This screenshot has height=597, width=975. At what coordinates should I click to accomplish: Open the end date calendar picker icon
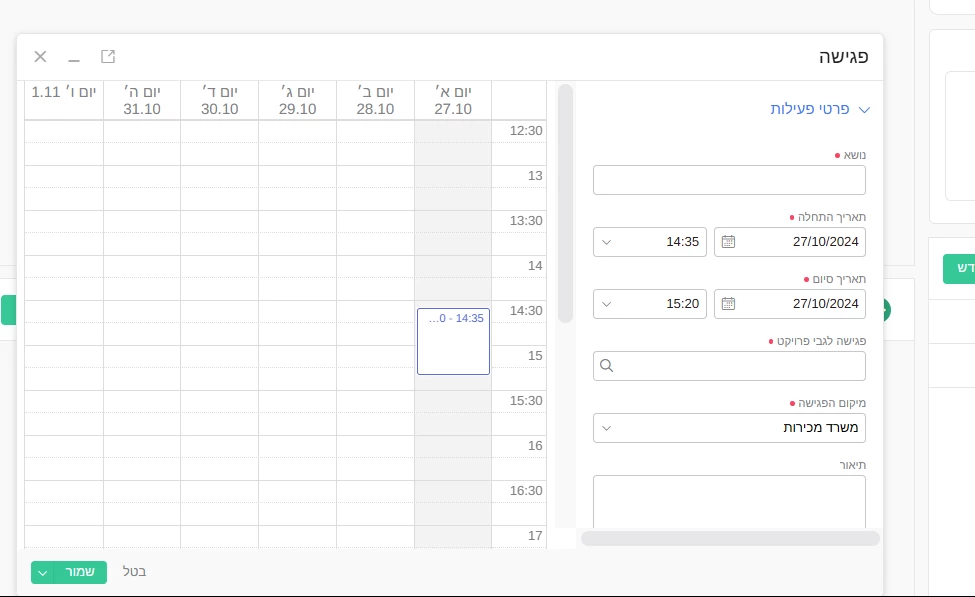pyautogui.click(x=728, y=304)
